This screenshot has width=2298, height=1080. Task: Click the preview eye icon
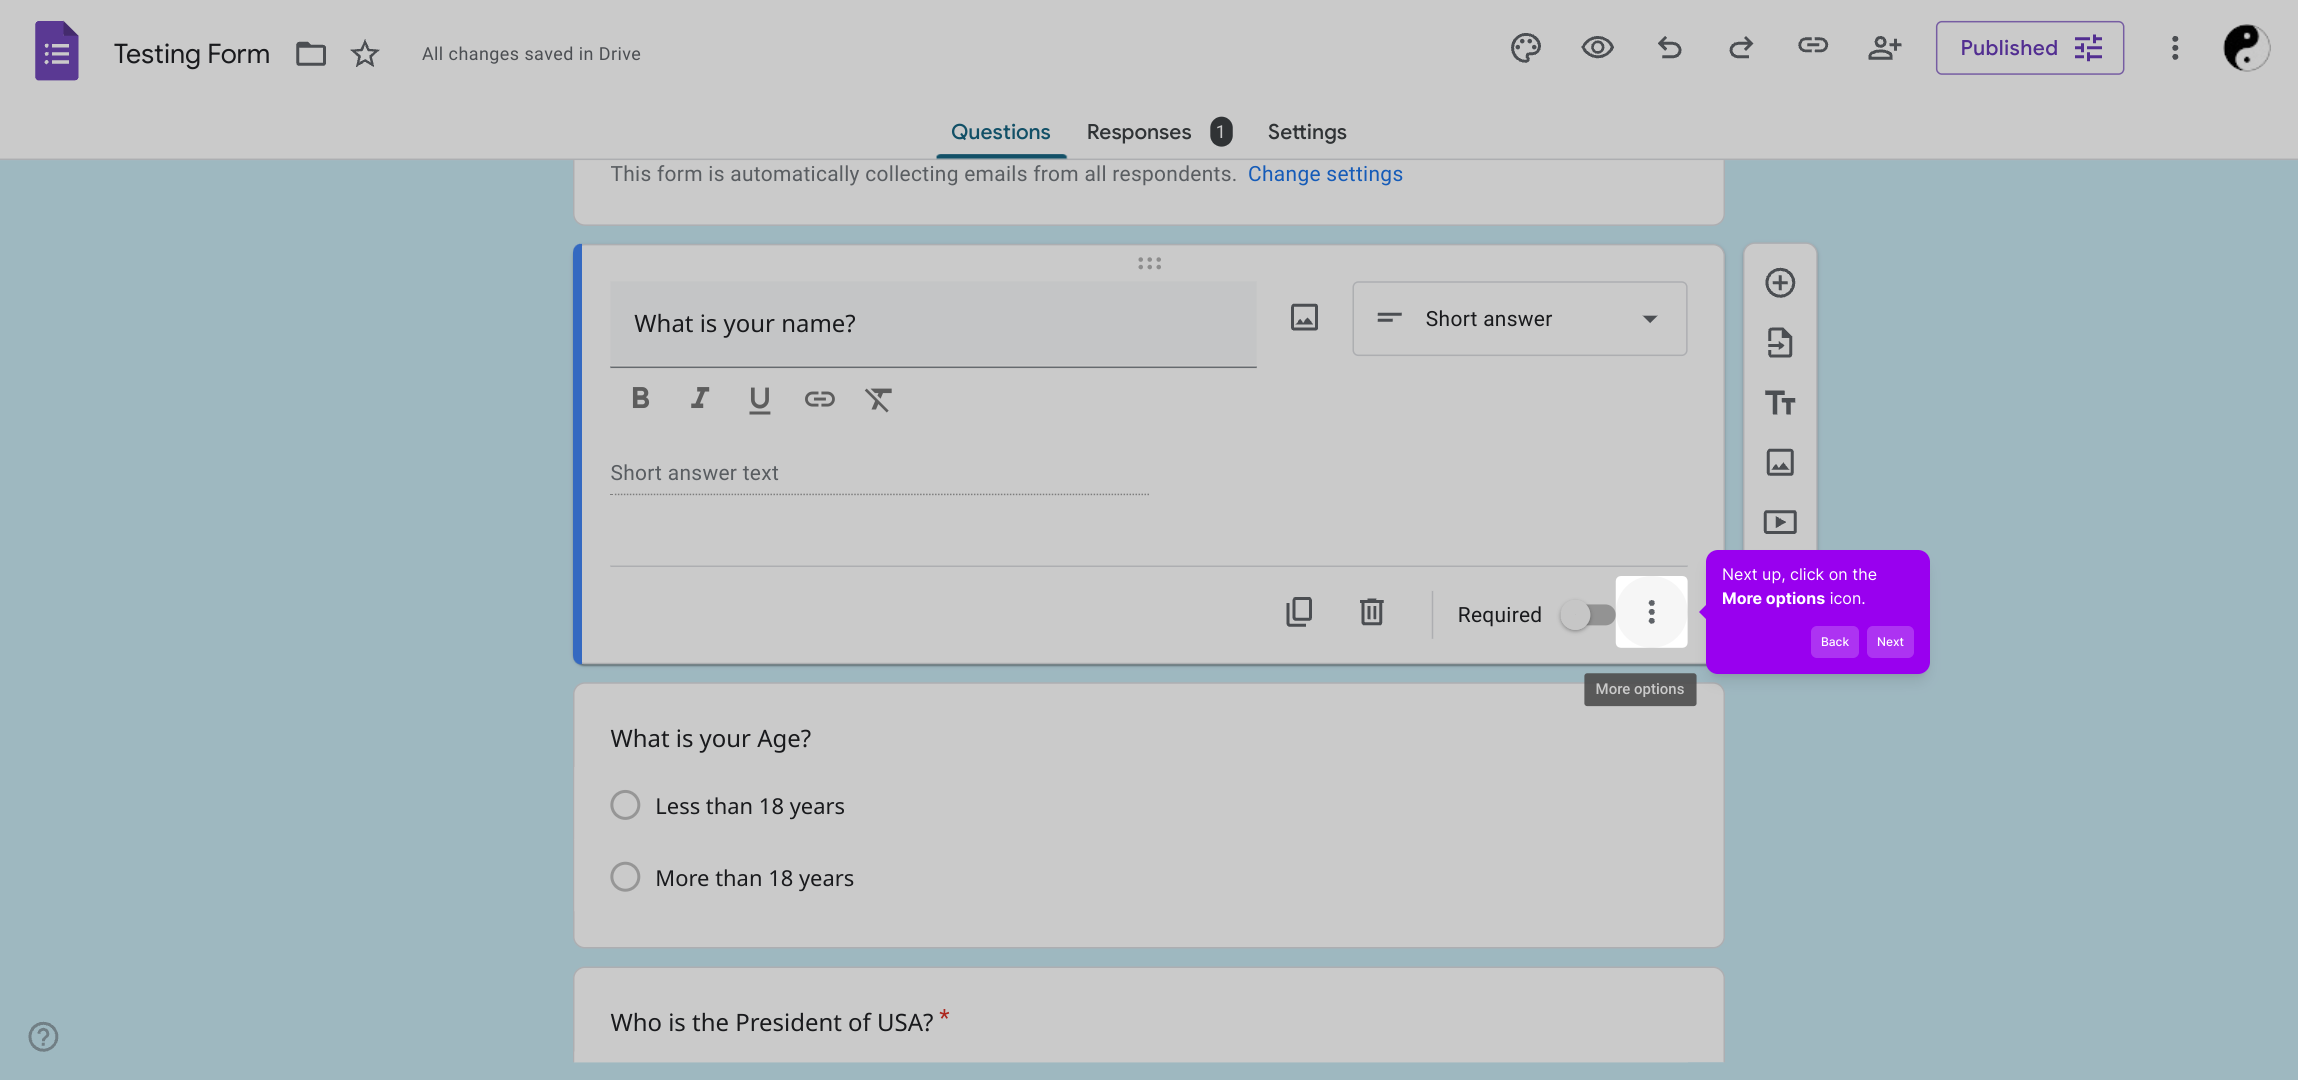[x=1597, y=48]
